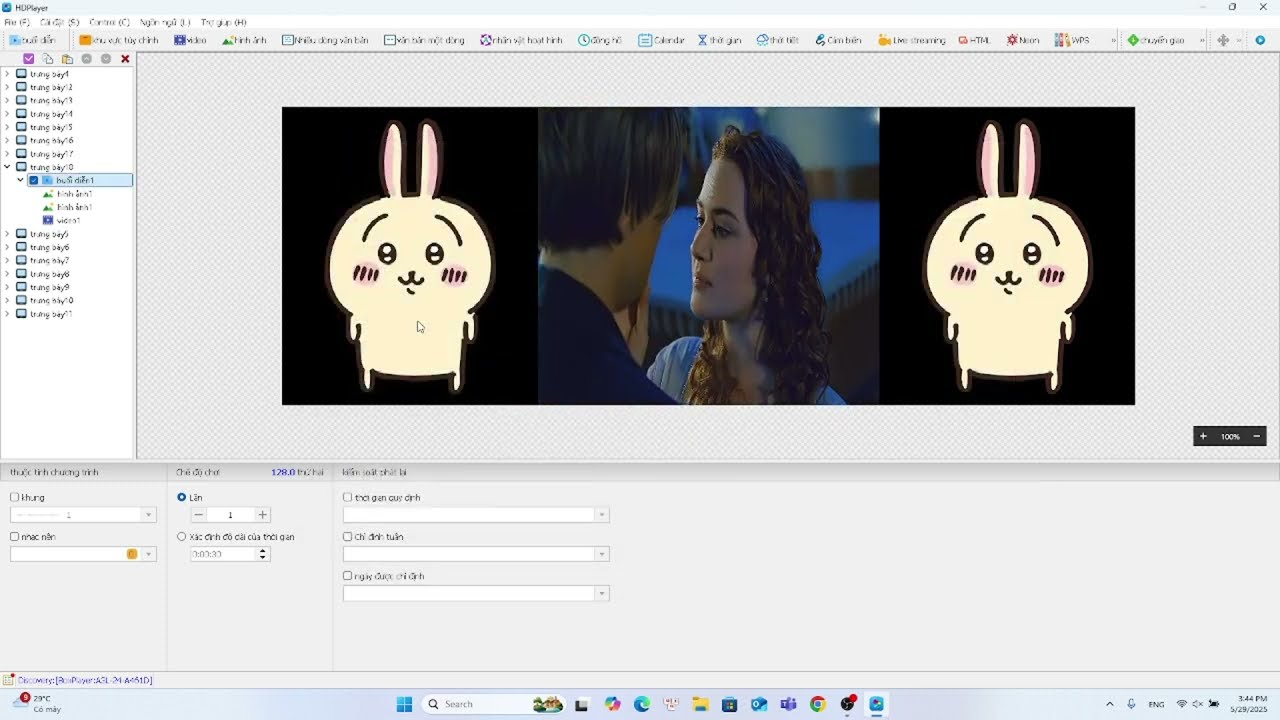Image resolution: width=1280 pixels, height=720 pixels.
Task: Click the blue play preview icon
Action: (1260, 40)
